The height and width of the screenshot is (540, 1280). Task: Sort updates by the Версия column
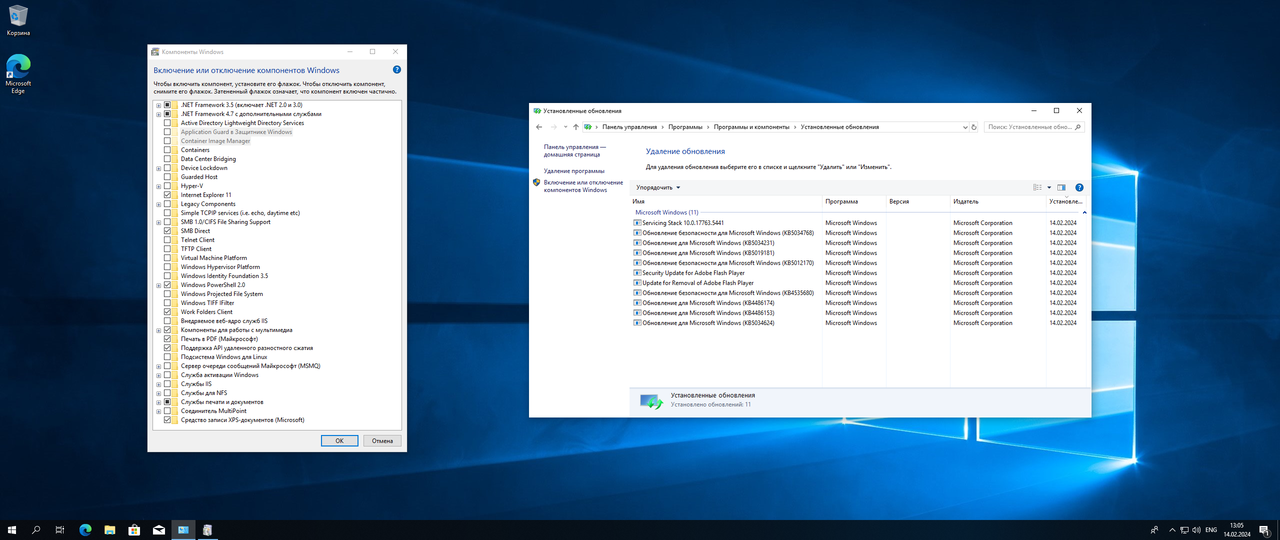(x=918, y=201)
